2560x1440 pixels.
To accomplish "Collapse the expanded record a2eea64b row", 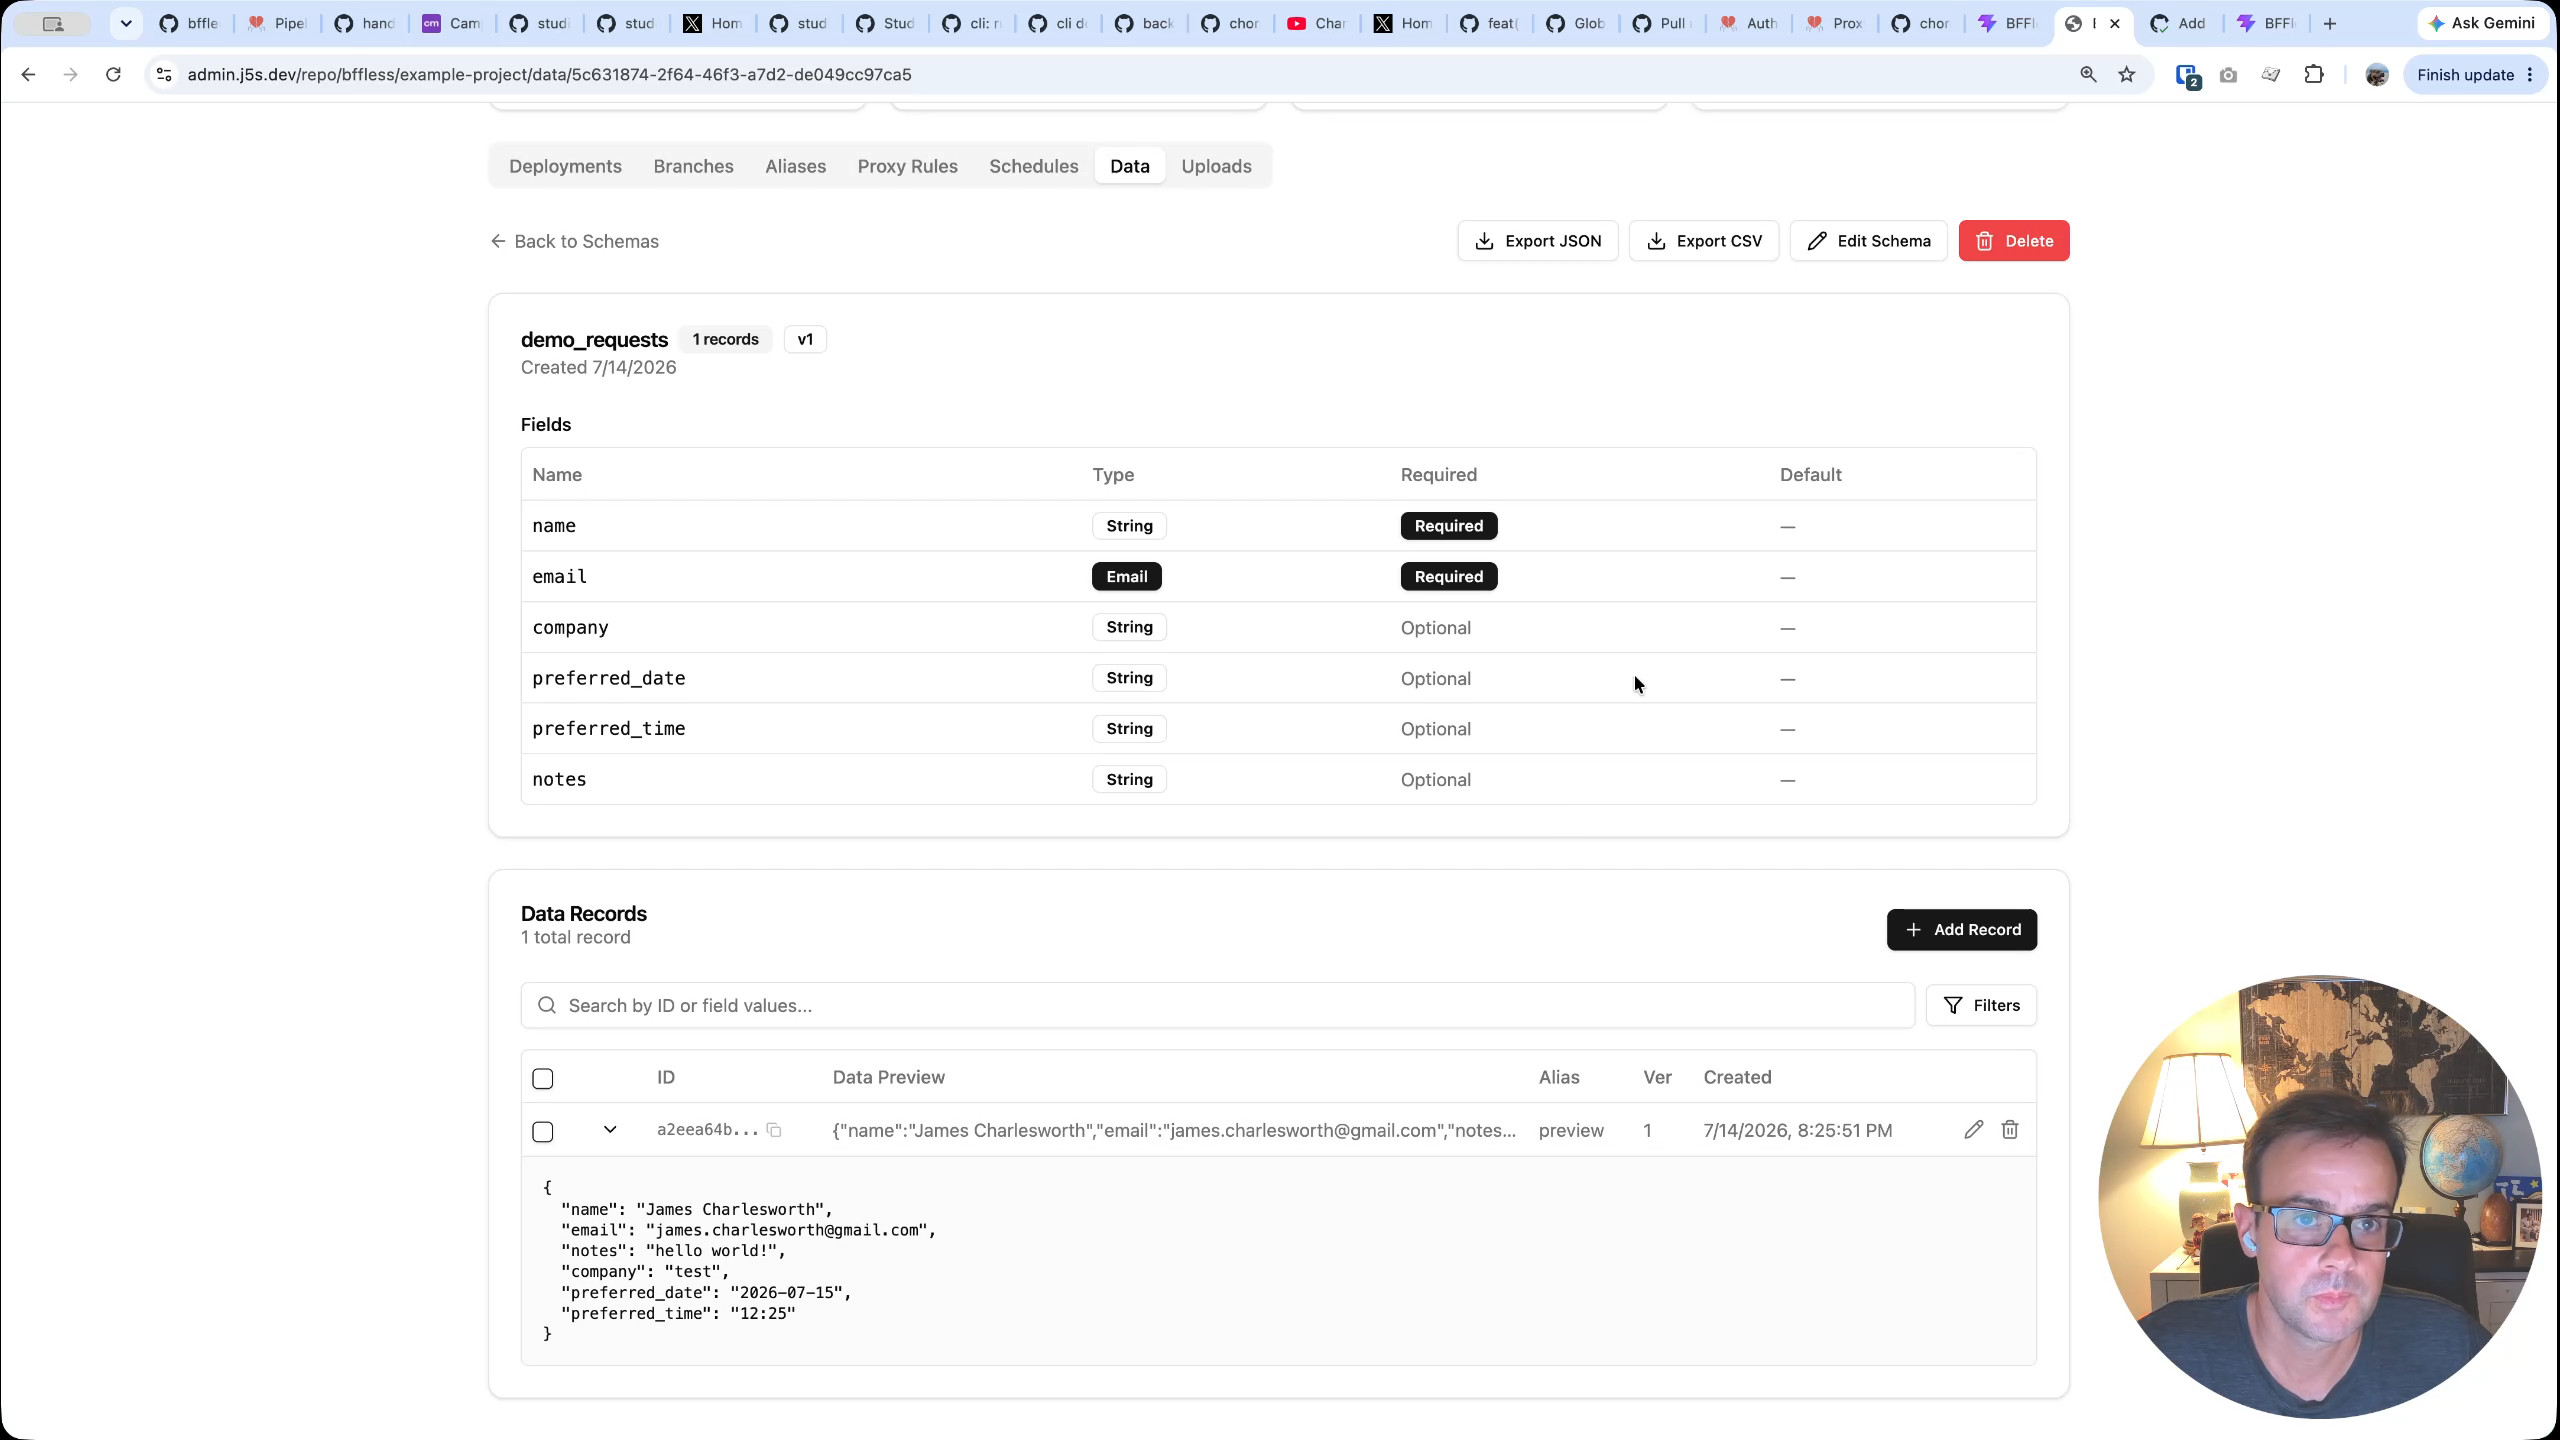I will (x=610, y=1130).
